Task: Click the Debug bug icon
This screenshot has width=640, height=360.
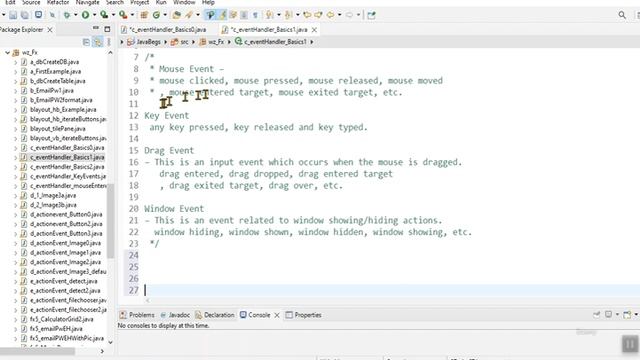Action: tap(67, 15)
